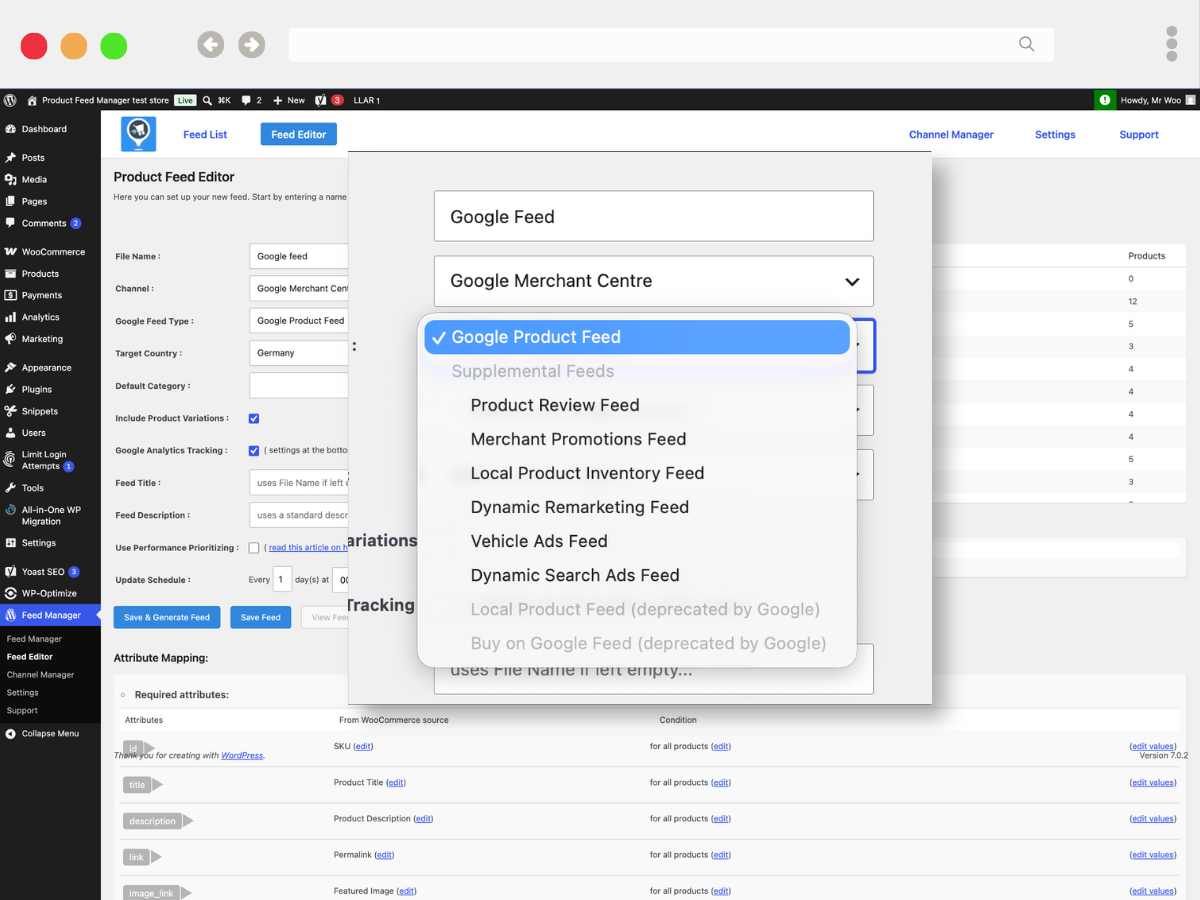Open Appearance via its brush icon
Screen dimensions: 1200x900
point(10,368)
